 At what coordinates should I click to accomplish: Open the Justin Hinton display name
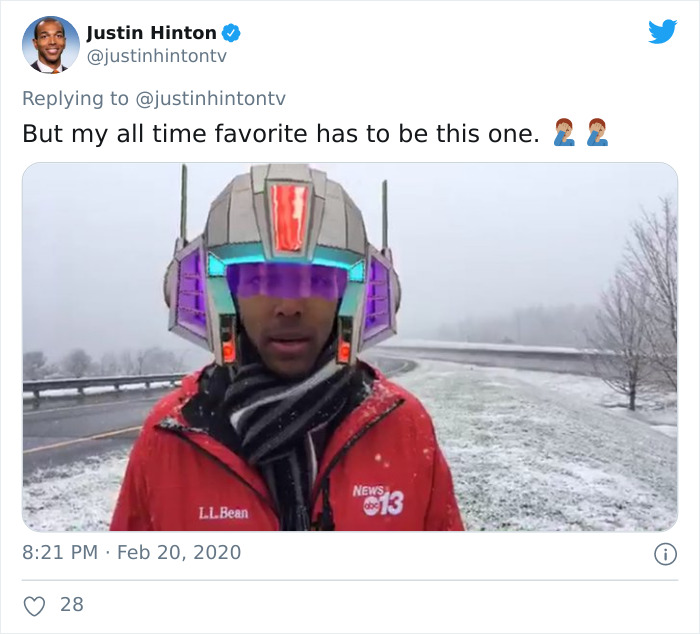tap(151, 33)
